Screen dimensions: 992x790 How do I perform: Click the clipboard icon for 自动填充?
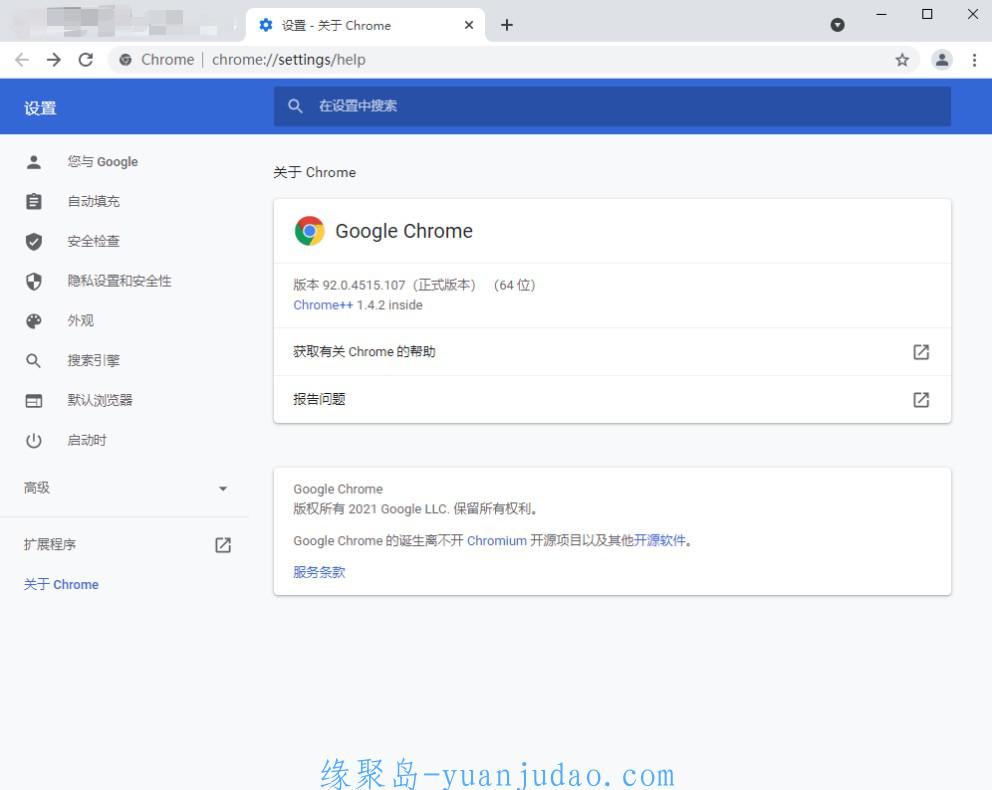(34, 201)
